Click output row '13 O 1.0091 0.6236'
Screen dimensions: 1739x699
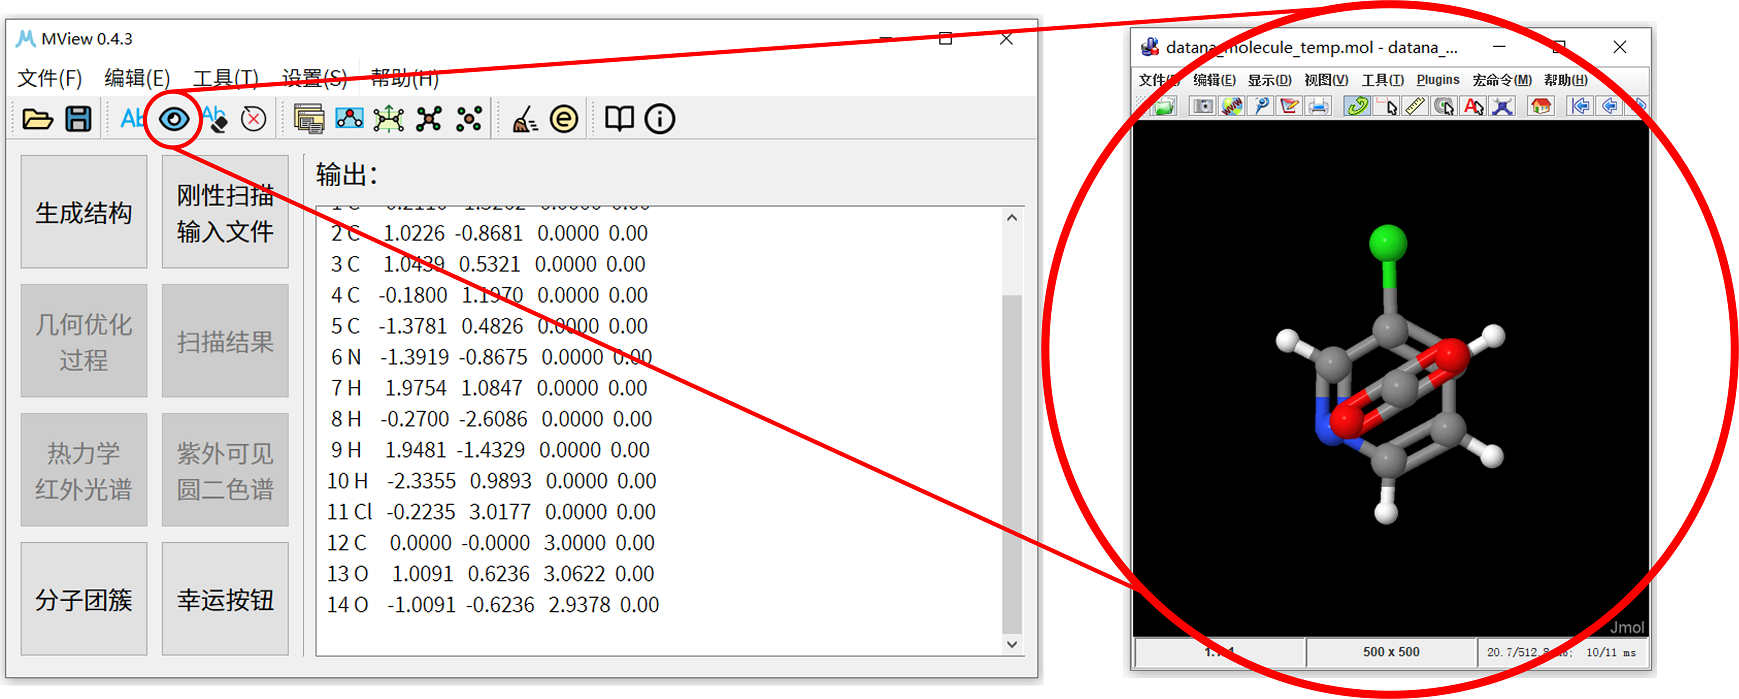coord(490,574)
